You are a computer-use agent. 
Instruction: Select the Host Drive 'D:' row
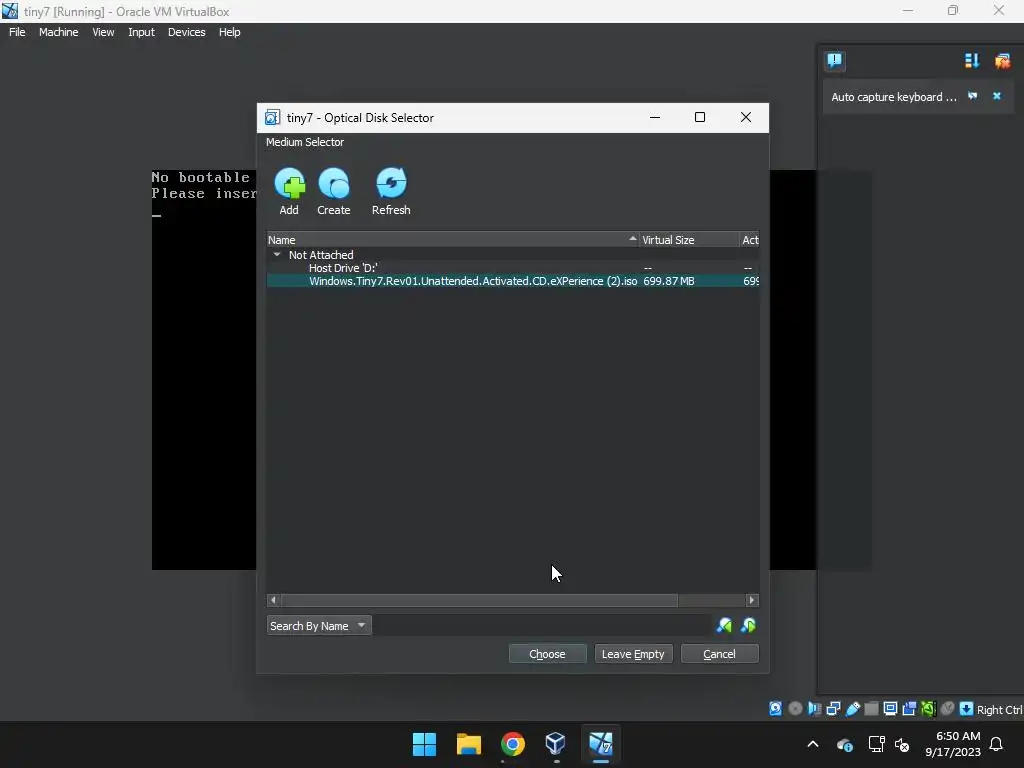(513, 268)
